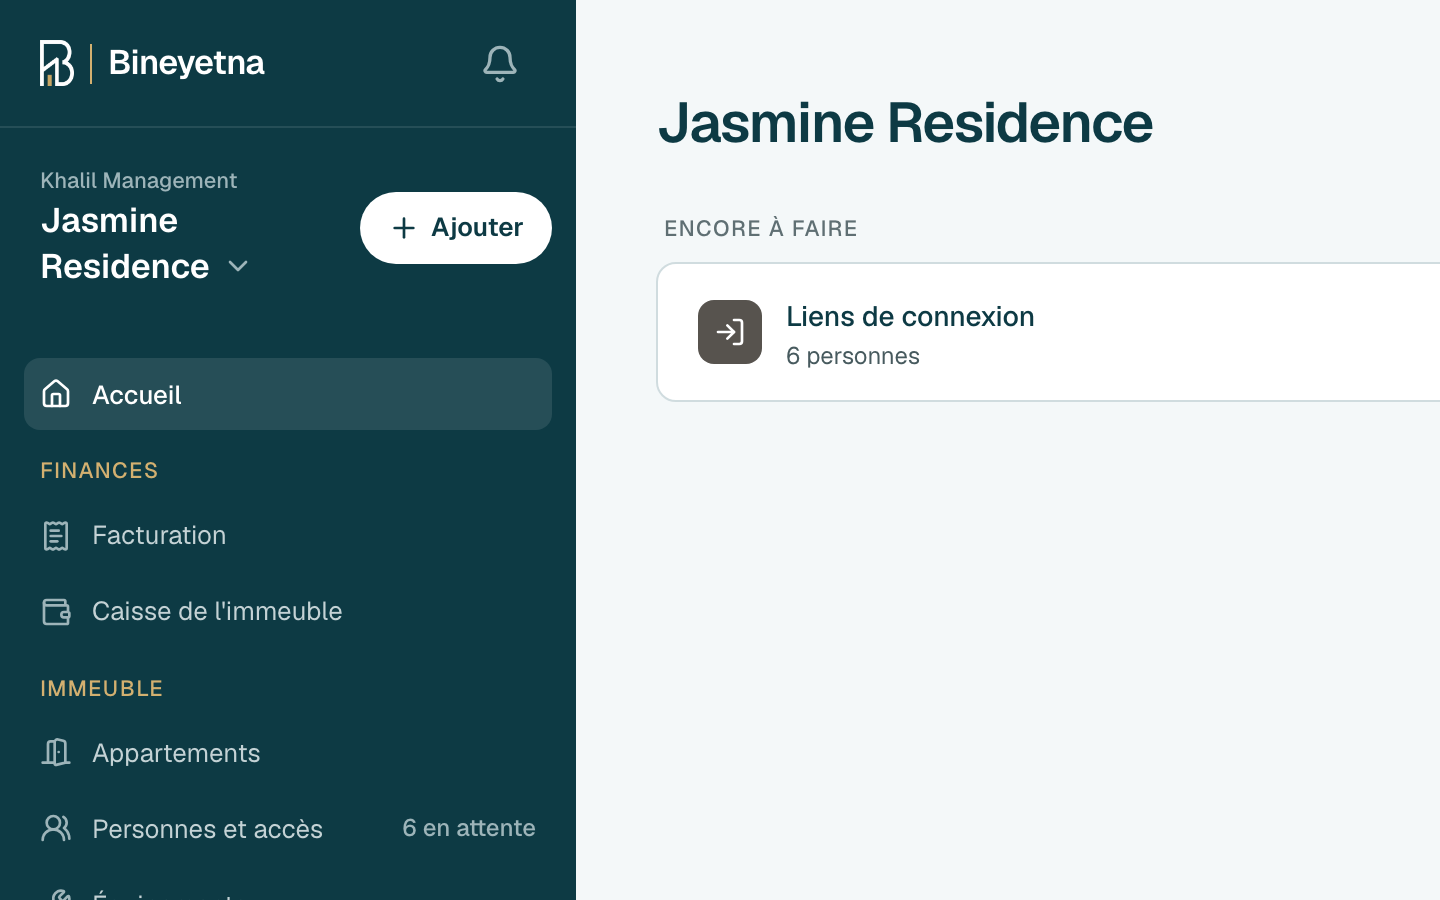Click the people icon for Personnes et accès
Viewport: 1440px width, 900px height.
(56, 828)
